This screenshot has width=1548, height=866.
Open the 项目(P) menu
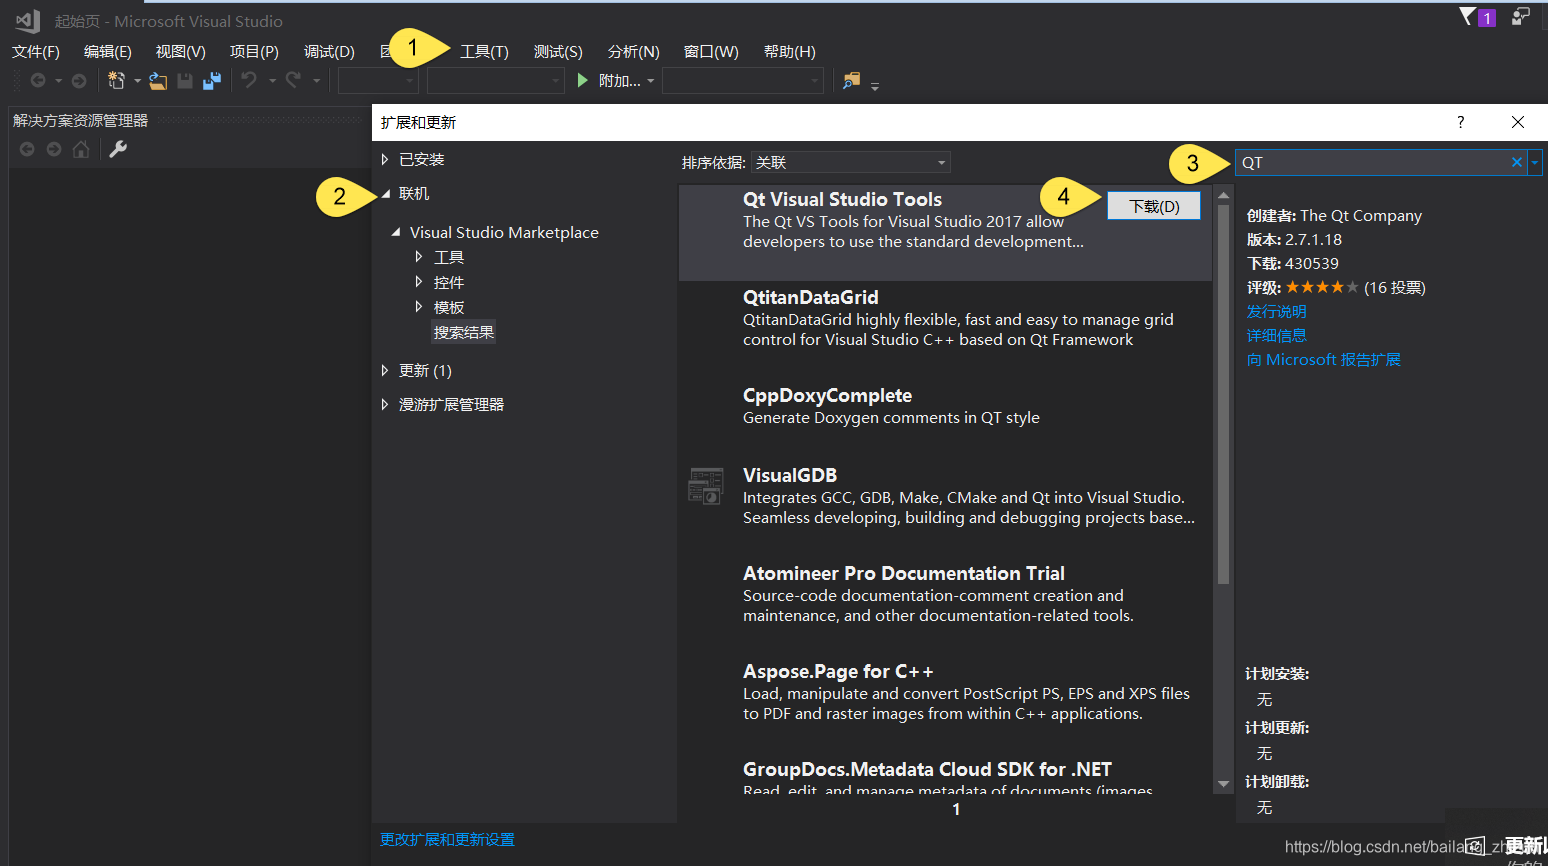pos(254,52)
